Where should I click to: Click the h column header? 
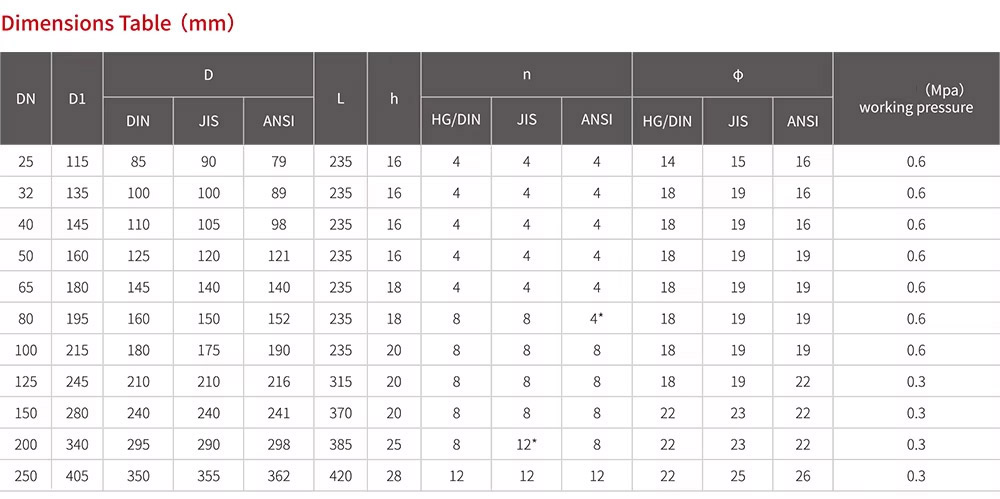394,98
